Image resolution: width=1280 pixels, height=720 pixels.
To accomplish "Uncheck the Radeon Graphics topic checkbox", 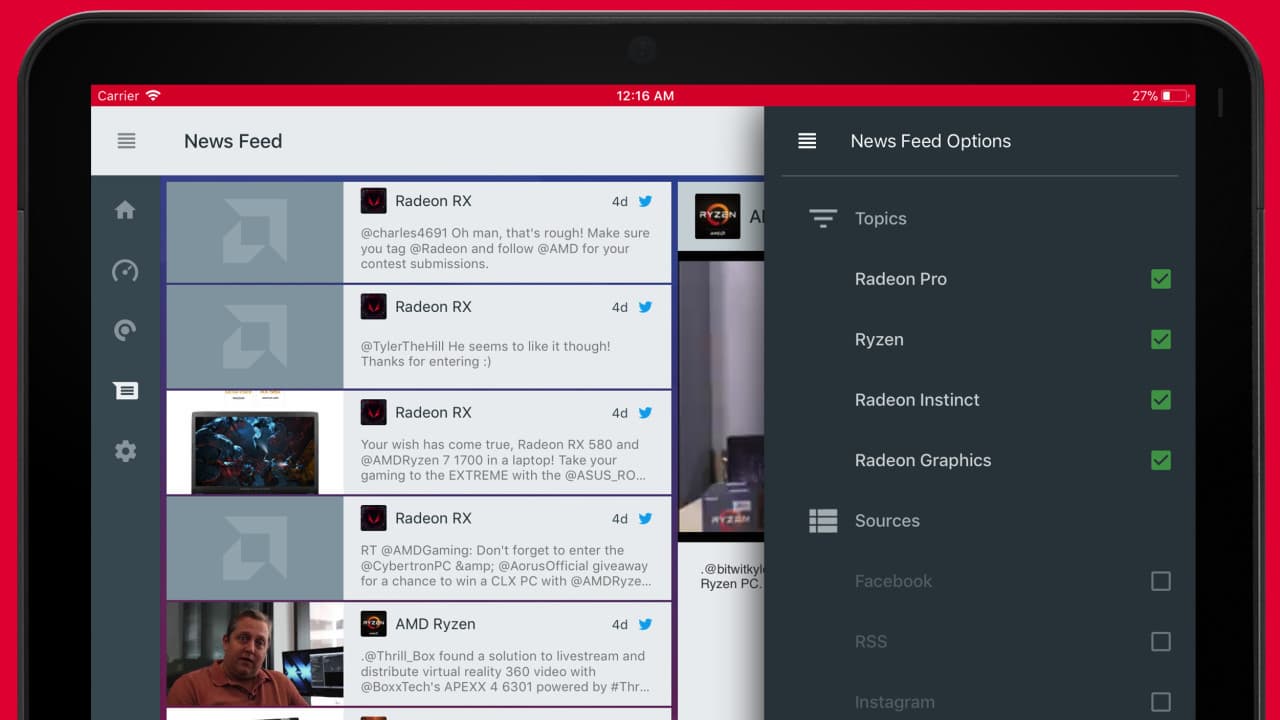I will (1161, 460).
